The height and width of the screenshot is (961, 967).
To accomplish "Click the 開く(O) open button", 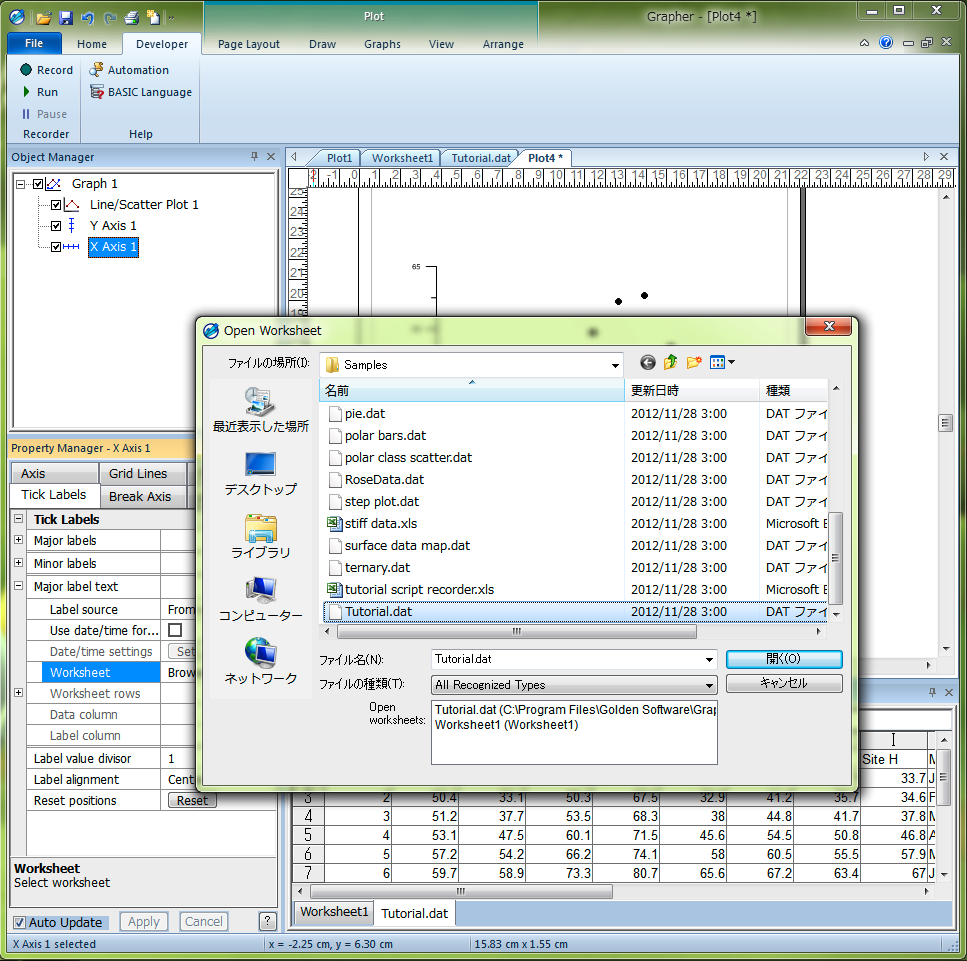I will click(784, 659).
